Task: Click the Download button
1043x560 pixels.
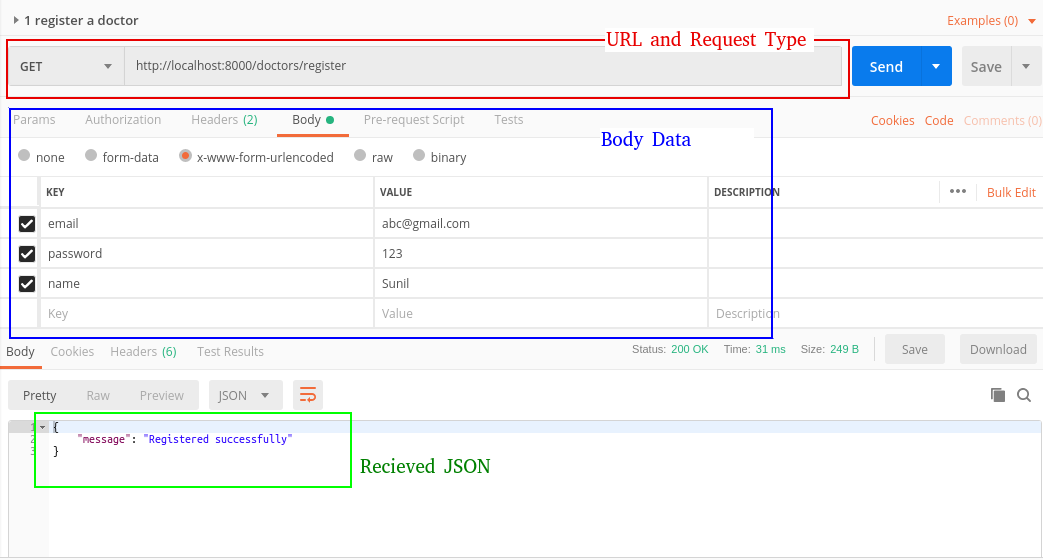Action: coord(998,349)
